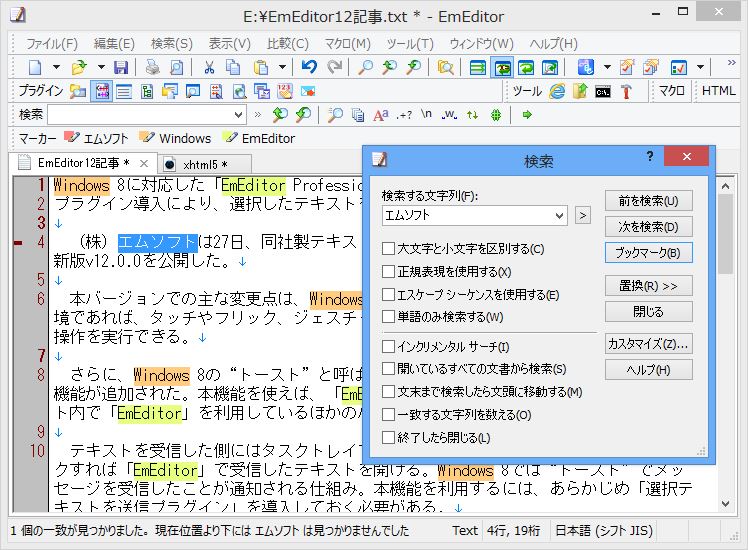Viewport: 748px width, 550px height.
Task: Open the 編集(E) menu
Action: 114,44
